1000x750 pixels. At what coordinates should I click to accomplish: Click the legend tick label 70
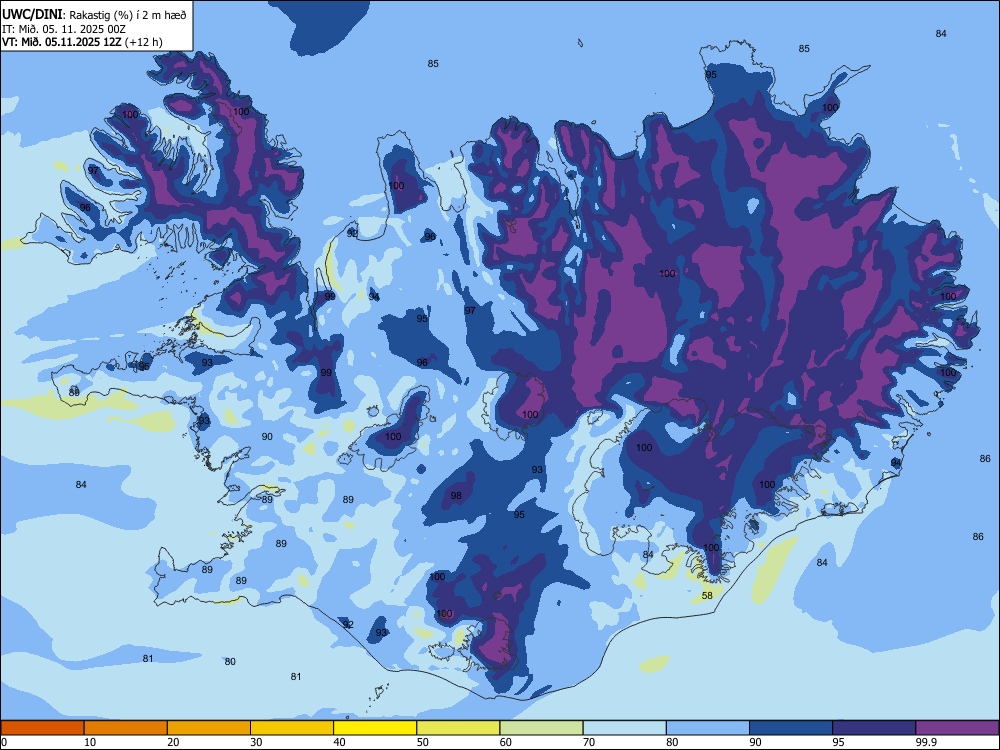[589, 742]
